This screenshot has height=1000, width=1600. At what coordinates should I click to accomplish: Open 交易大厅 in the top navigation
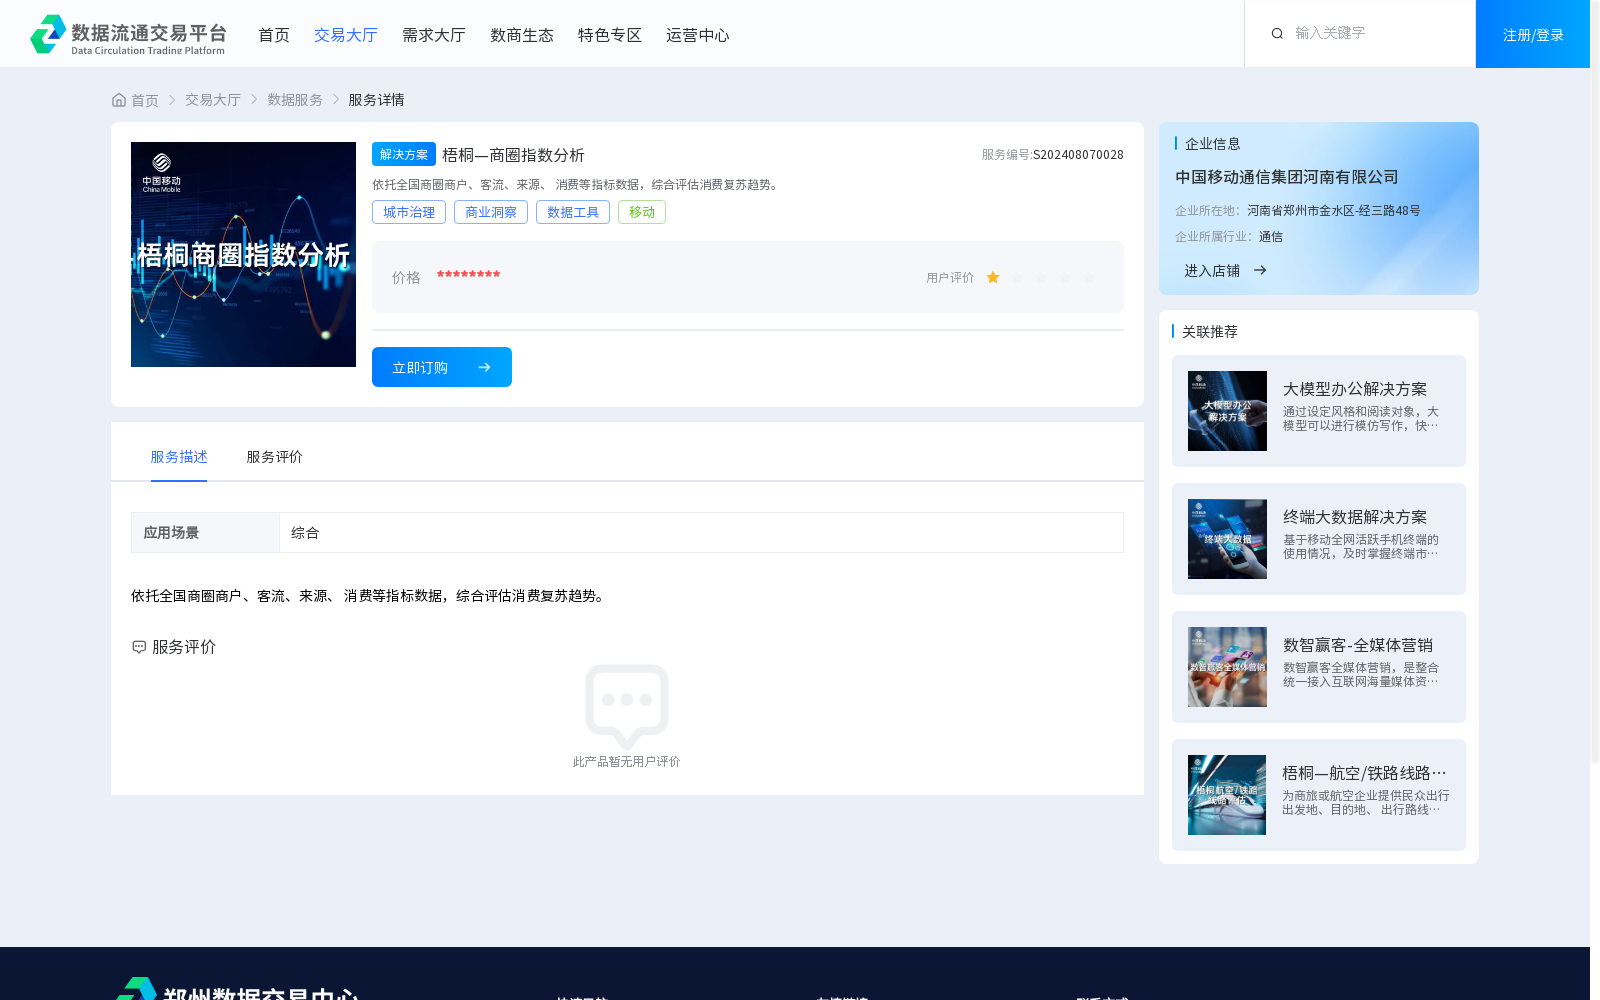coord(345,35)
